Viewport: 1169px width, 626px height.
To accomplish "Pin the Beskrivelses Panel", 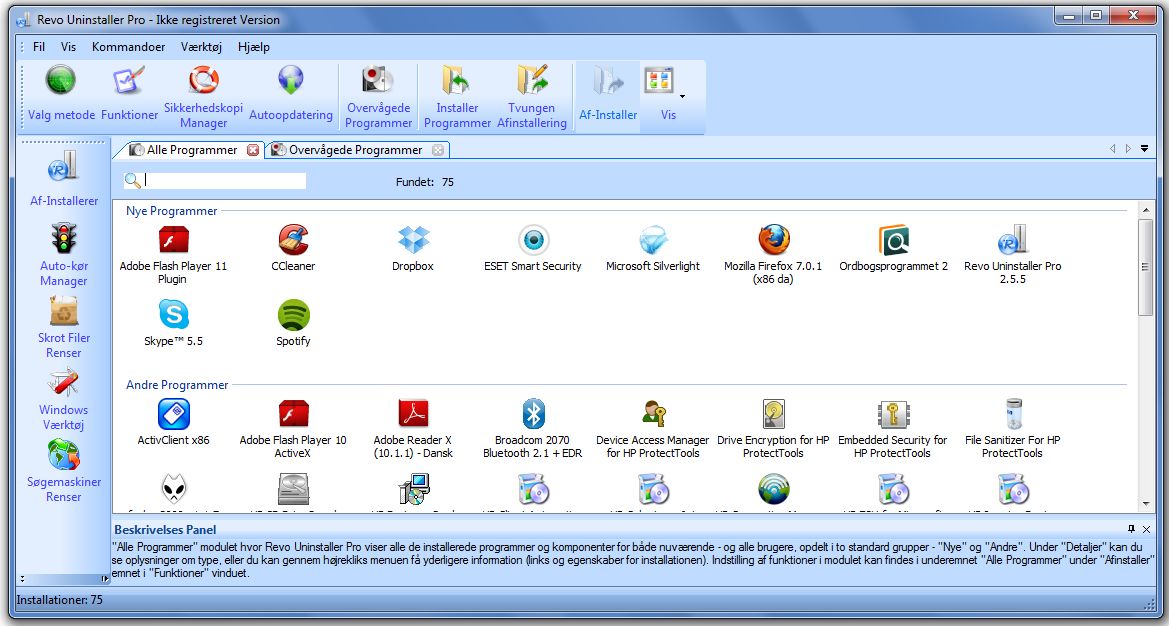I will coord(1131,529).
